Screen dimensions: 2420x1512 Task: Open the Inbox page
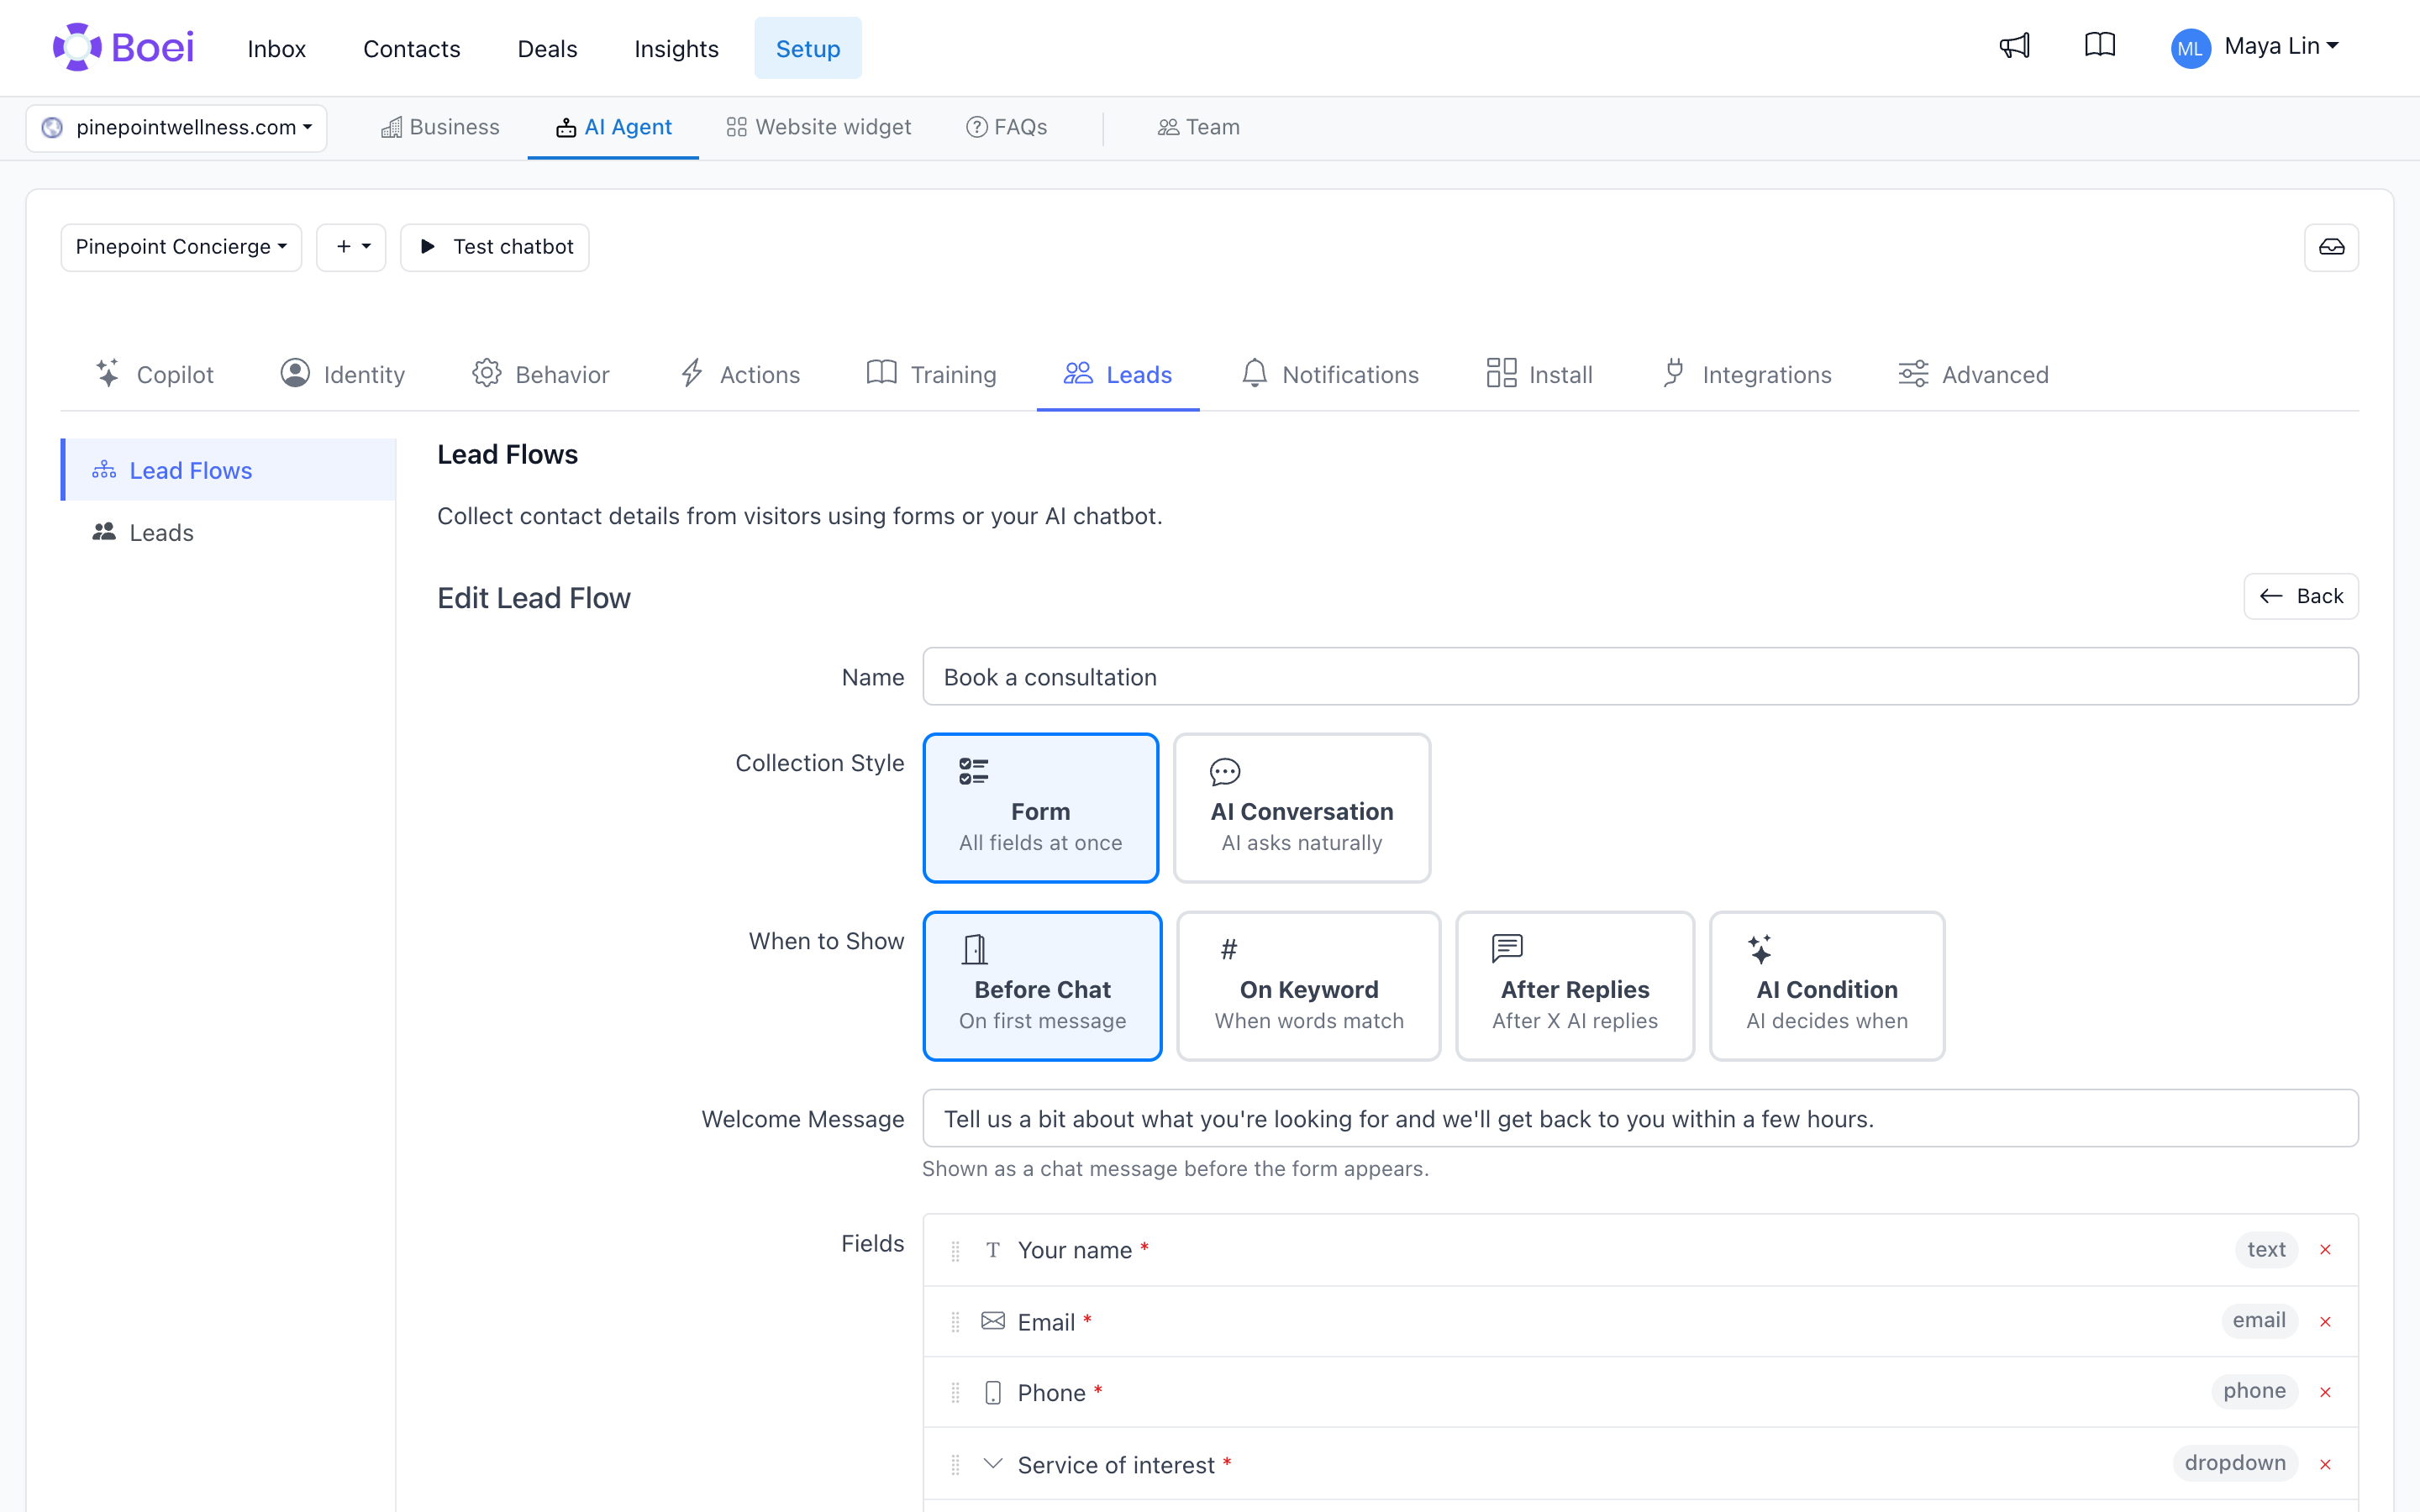pos(276,48)
